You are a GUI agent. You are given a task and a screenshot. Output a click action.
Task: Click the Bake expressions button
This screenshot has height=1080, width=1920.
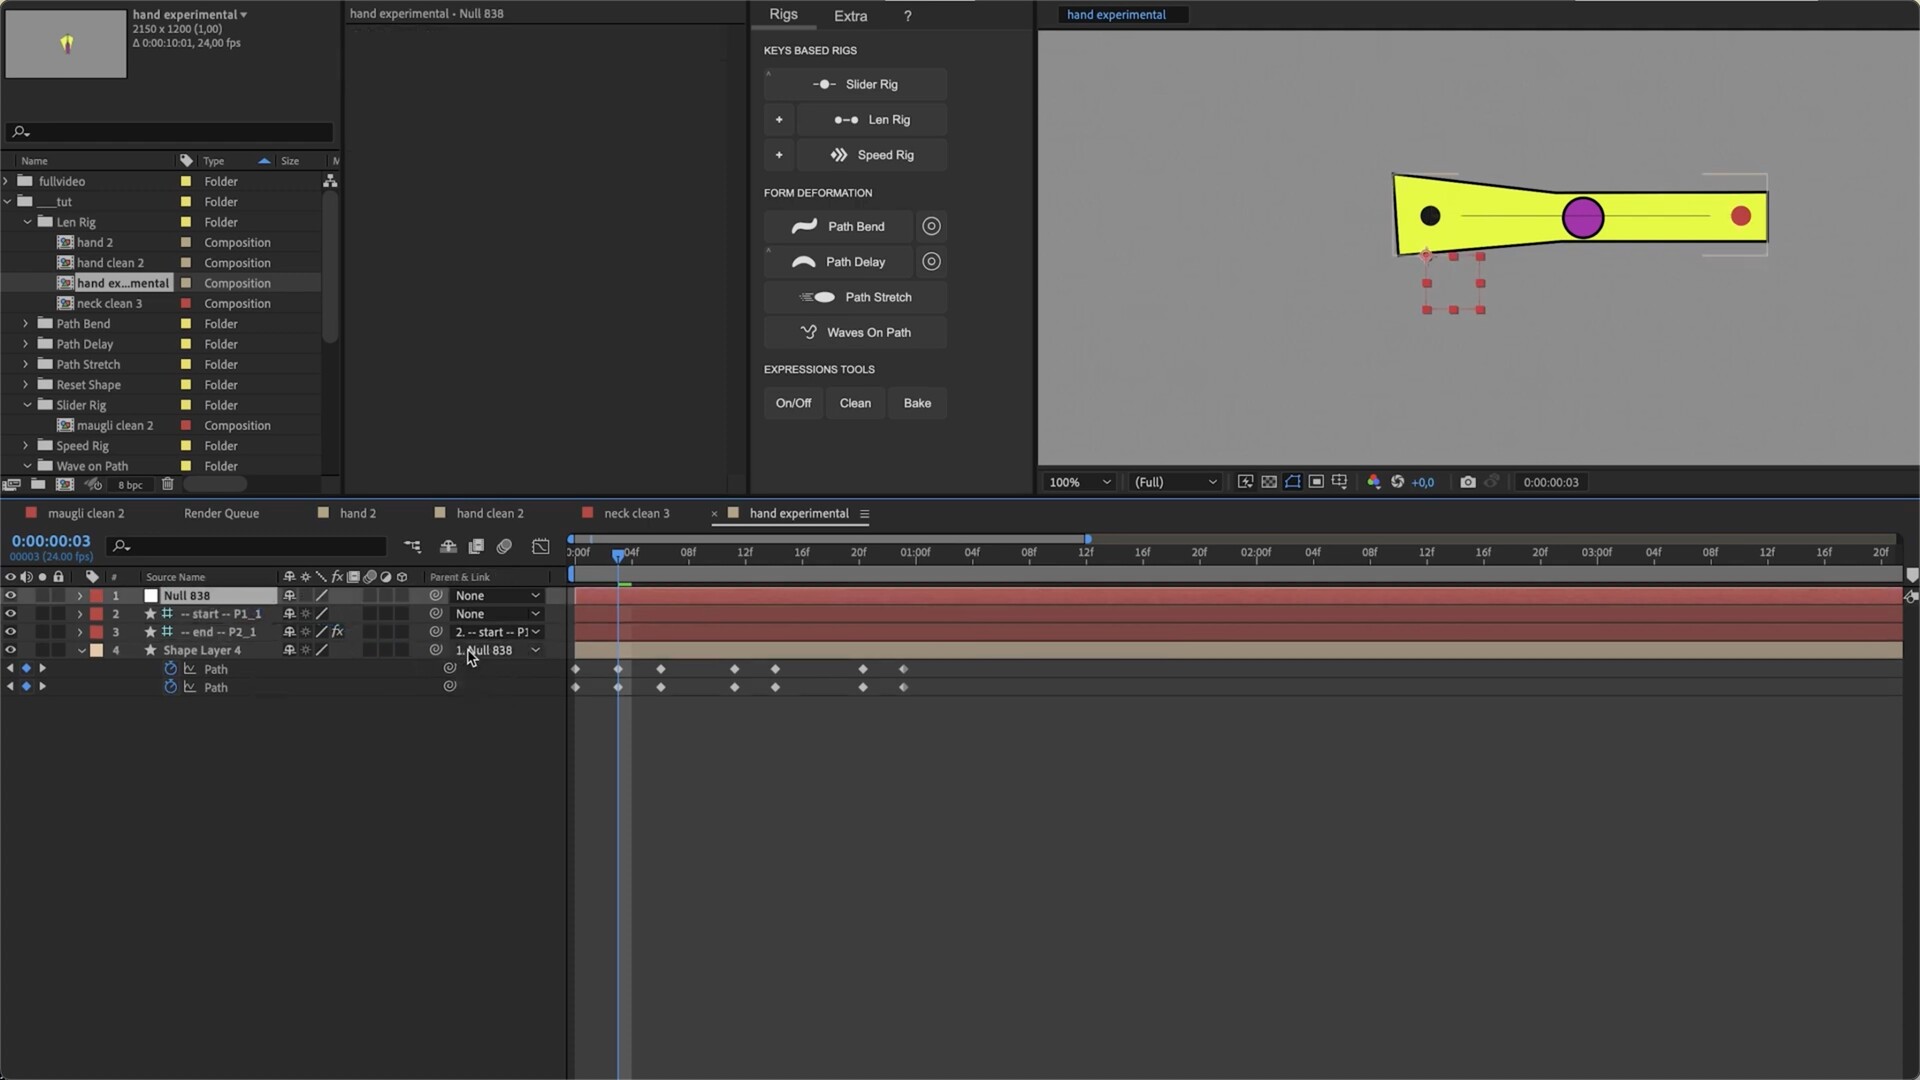(x=917, y=403)
